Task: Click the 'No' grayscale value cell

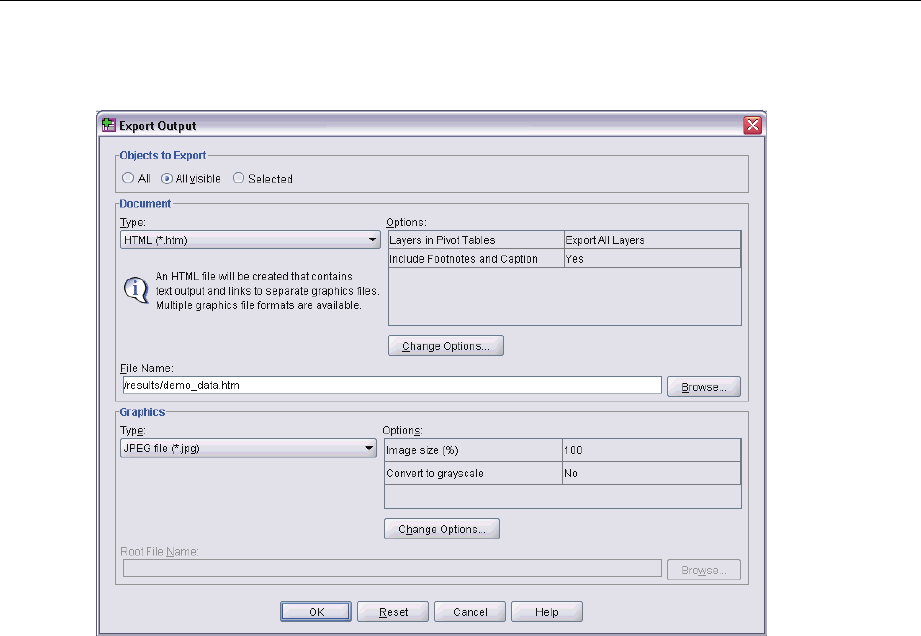Action: click(651, 473)
